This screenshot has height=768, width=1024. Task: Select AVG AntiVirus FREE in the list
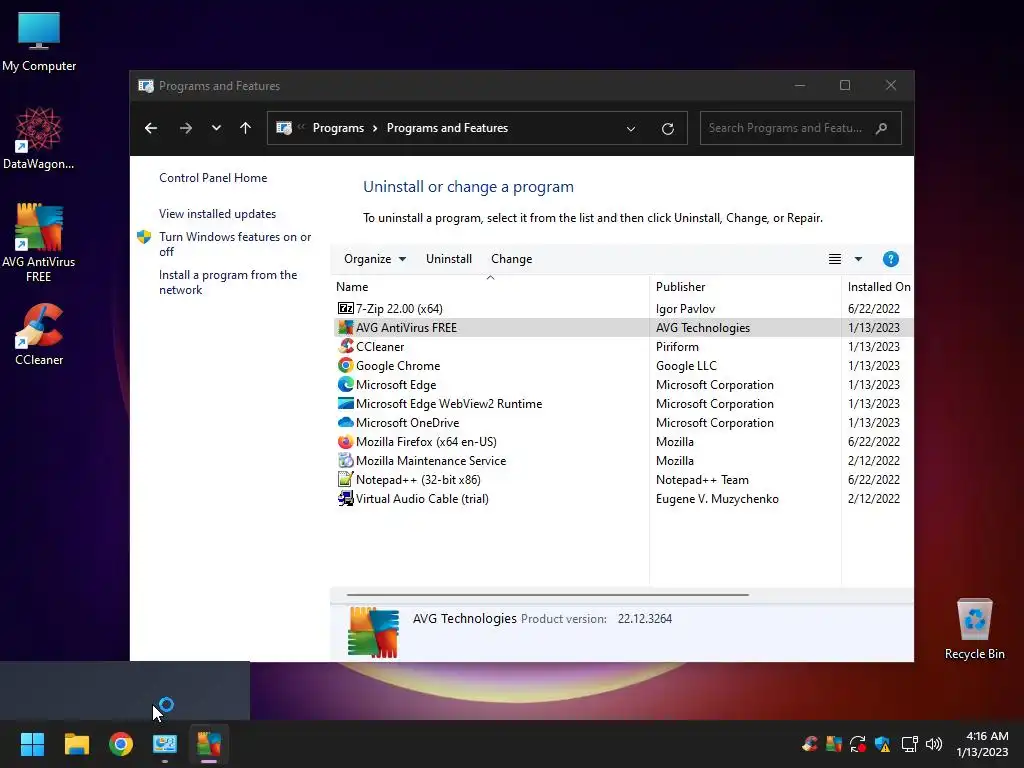[623, 328]
